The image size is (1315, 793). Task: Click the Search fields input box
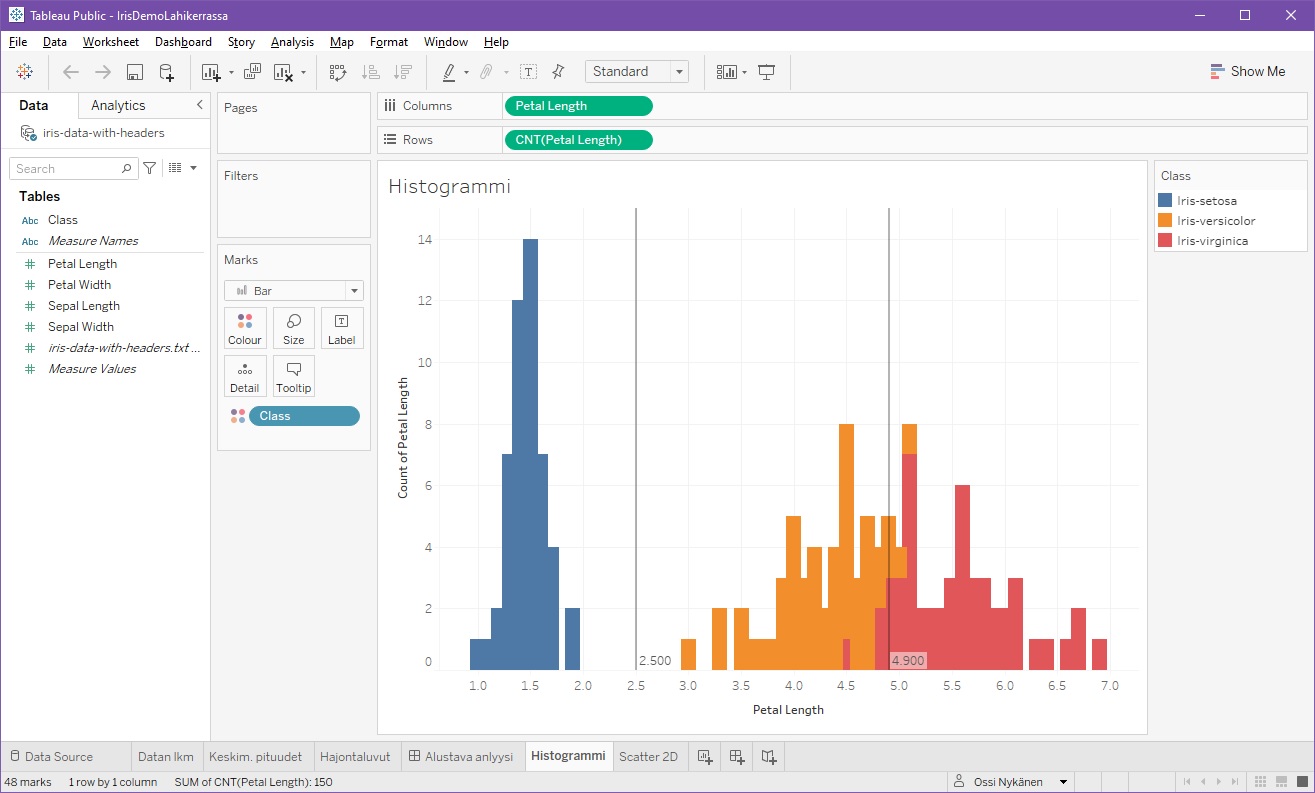(68, 169)
